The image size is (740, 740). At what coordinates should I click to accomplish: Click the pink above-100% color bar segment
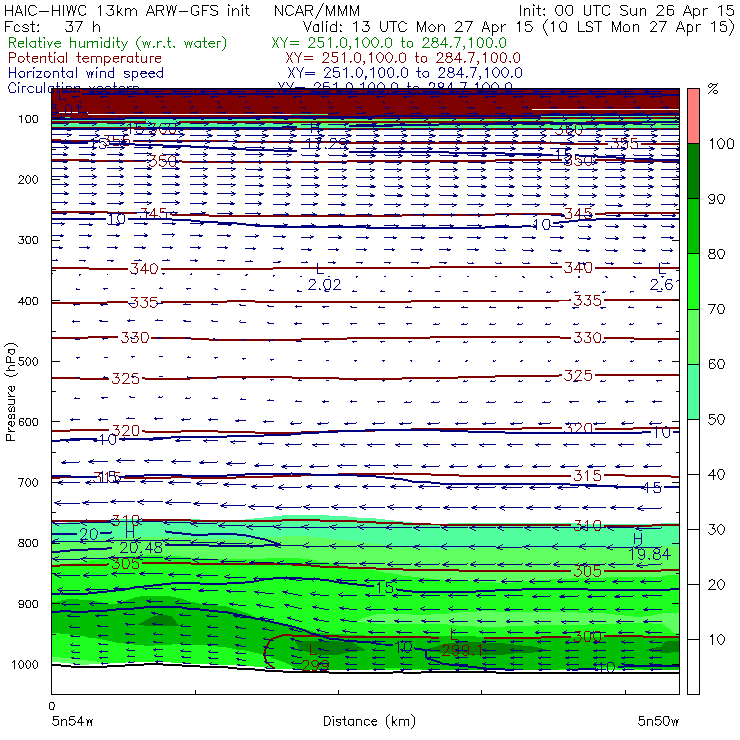tap(693, 116)
